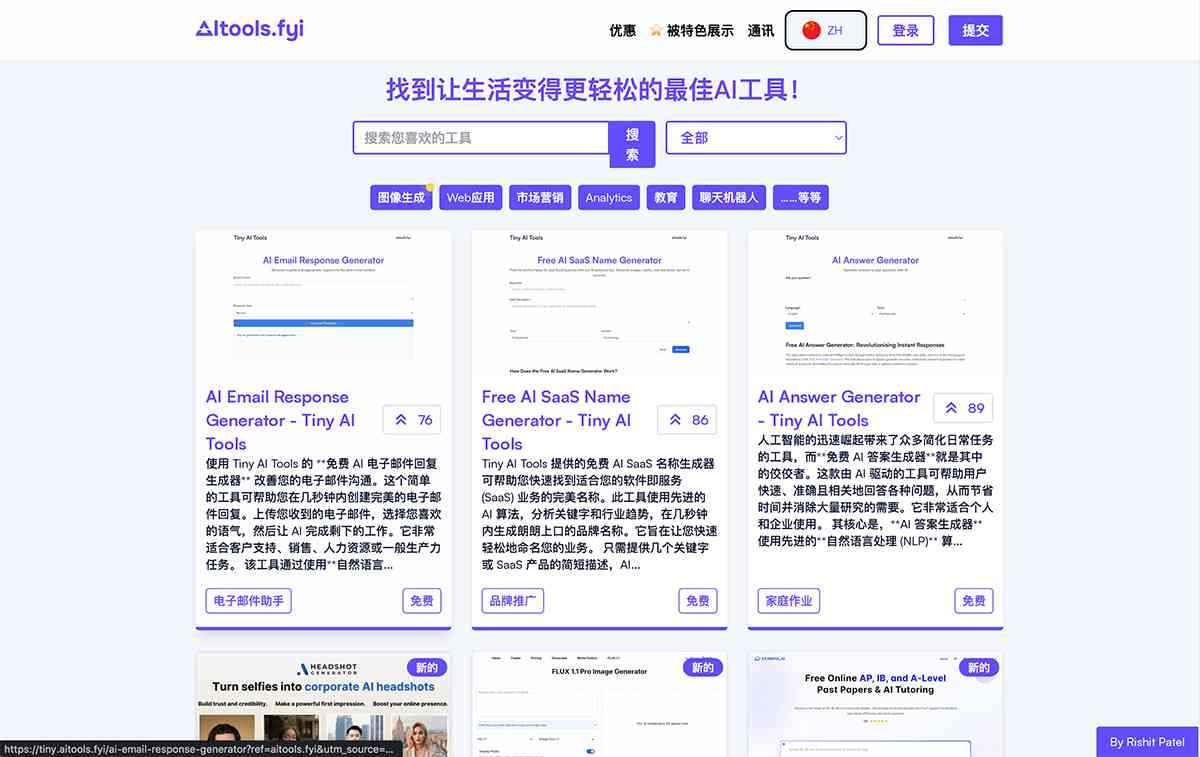Image resolution: width=1200 pixels, height=757 pixels.
Task: Select the 聊天机器人 category tag
Action: (729, 197)
